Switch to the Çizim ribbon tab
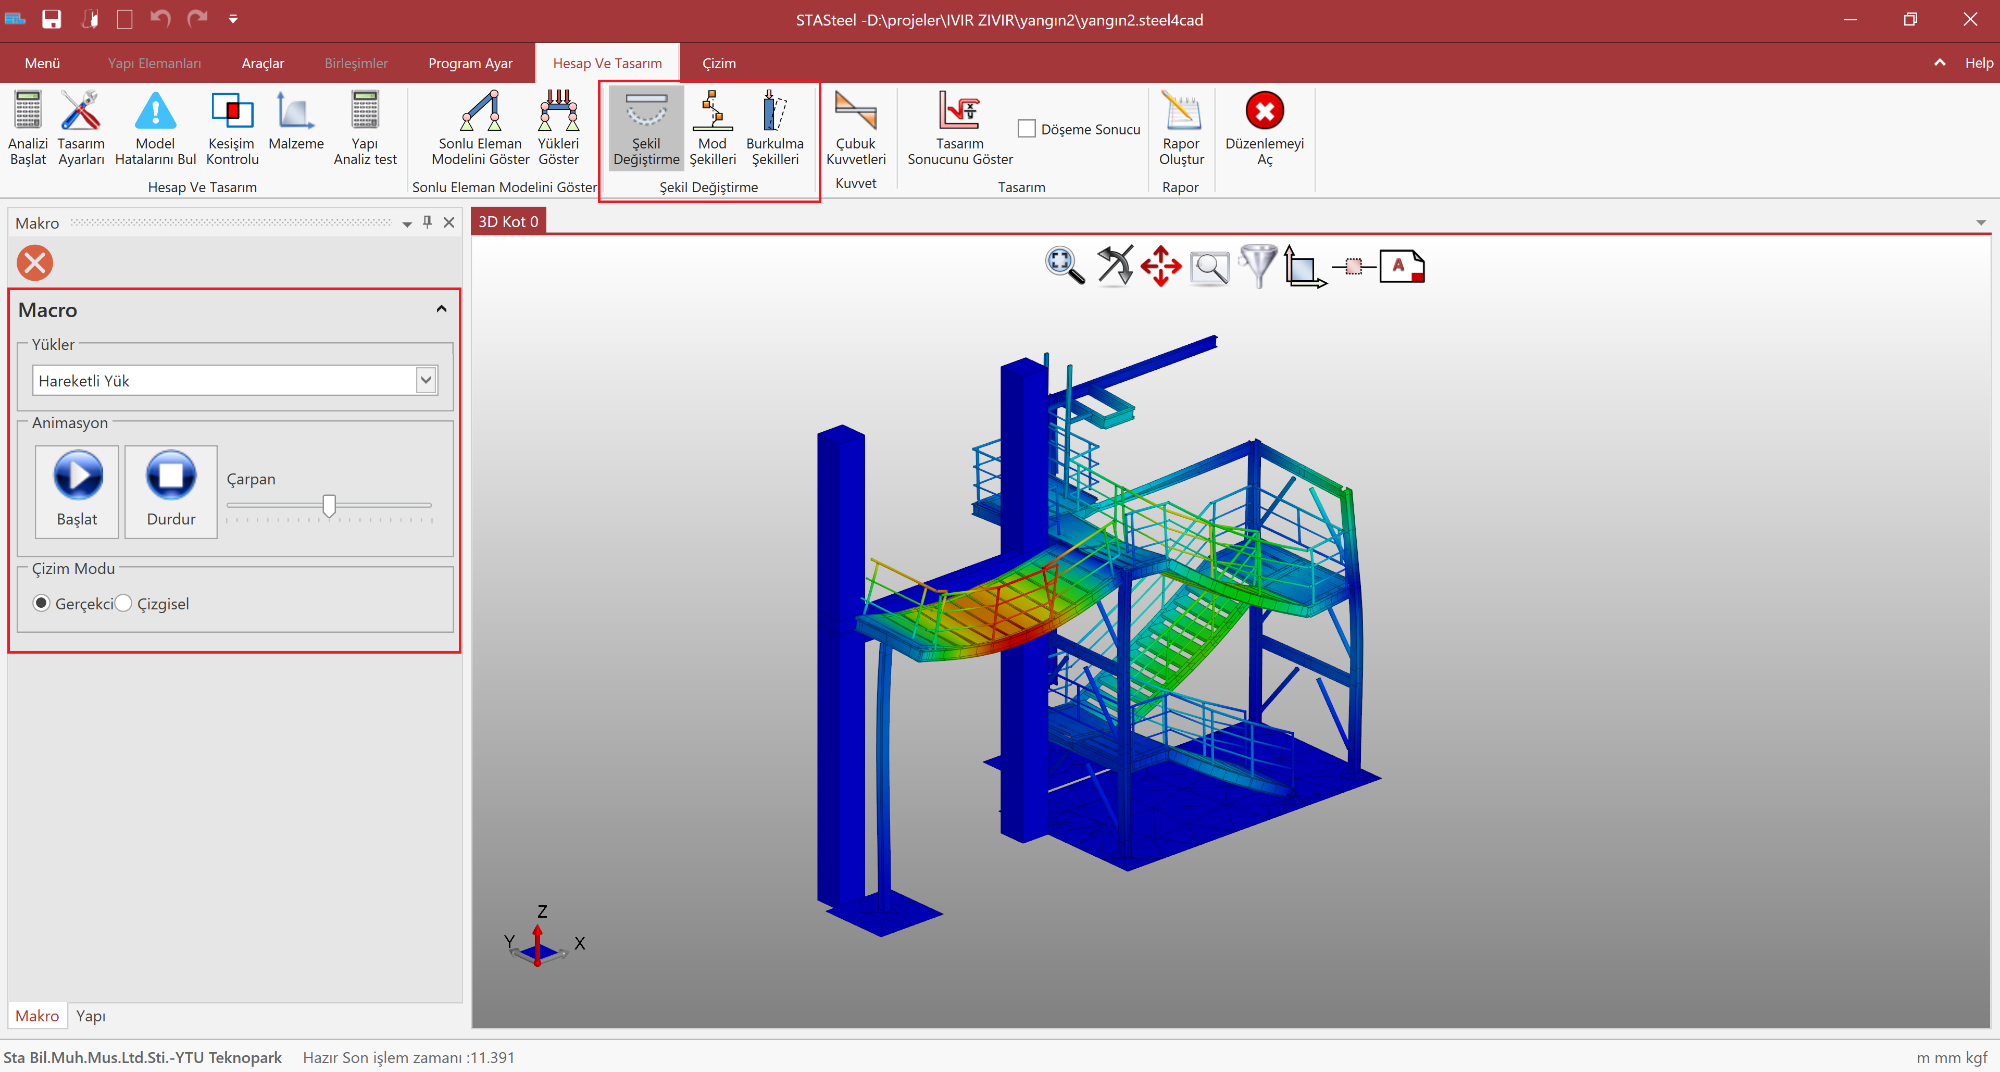This screenshot has width=2000, height=1072. click(x=718, y=63)
